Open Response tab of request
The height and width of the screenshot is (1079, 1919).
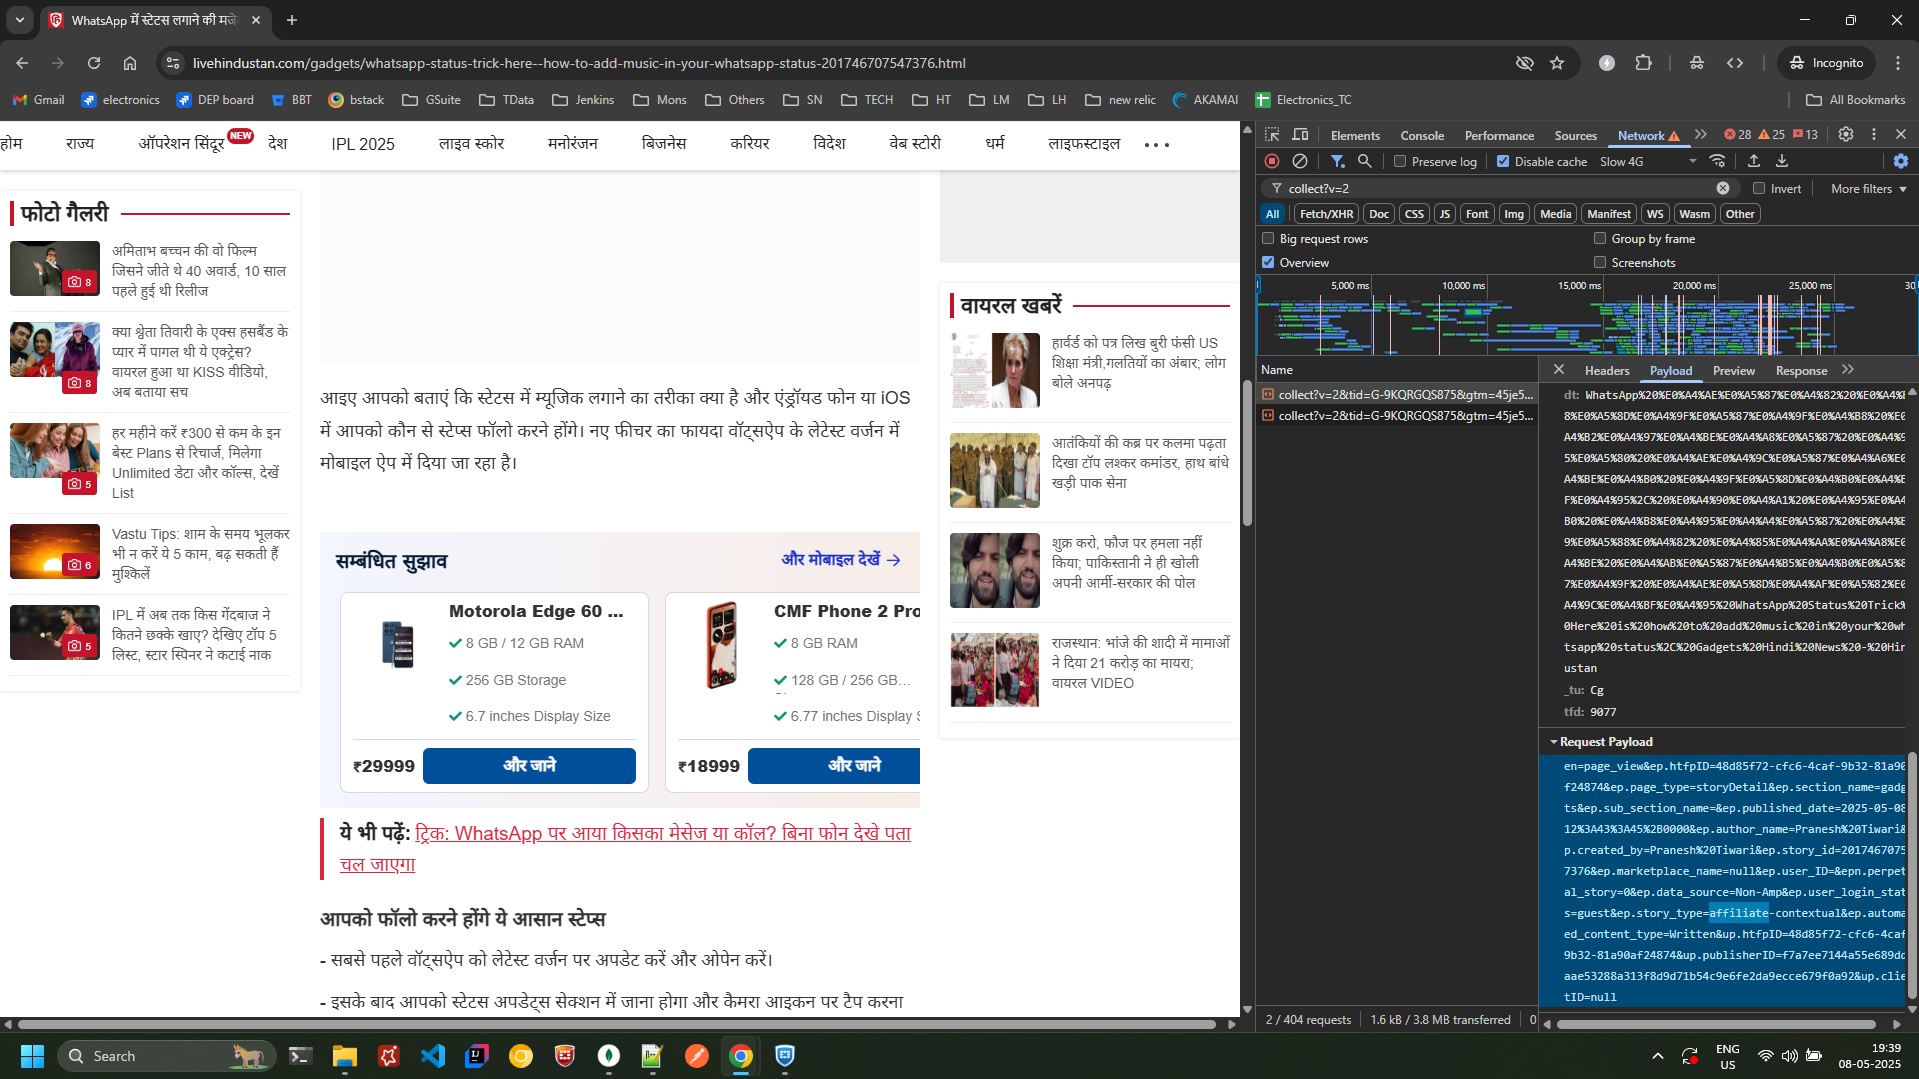tap(1801, 370)
